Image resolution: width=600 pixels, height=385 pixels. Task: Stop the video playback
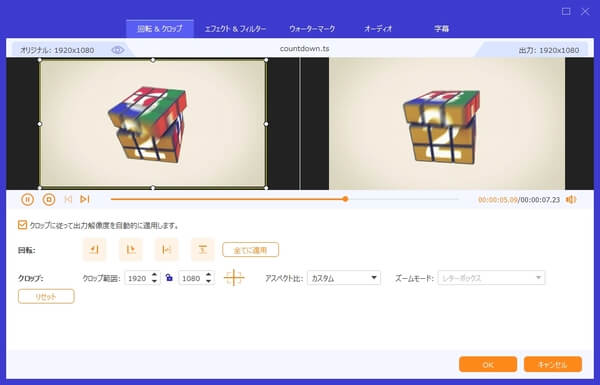(x=49, y=199)
